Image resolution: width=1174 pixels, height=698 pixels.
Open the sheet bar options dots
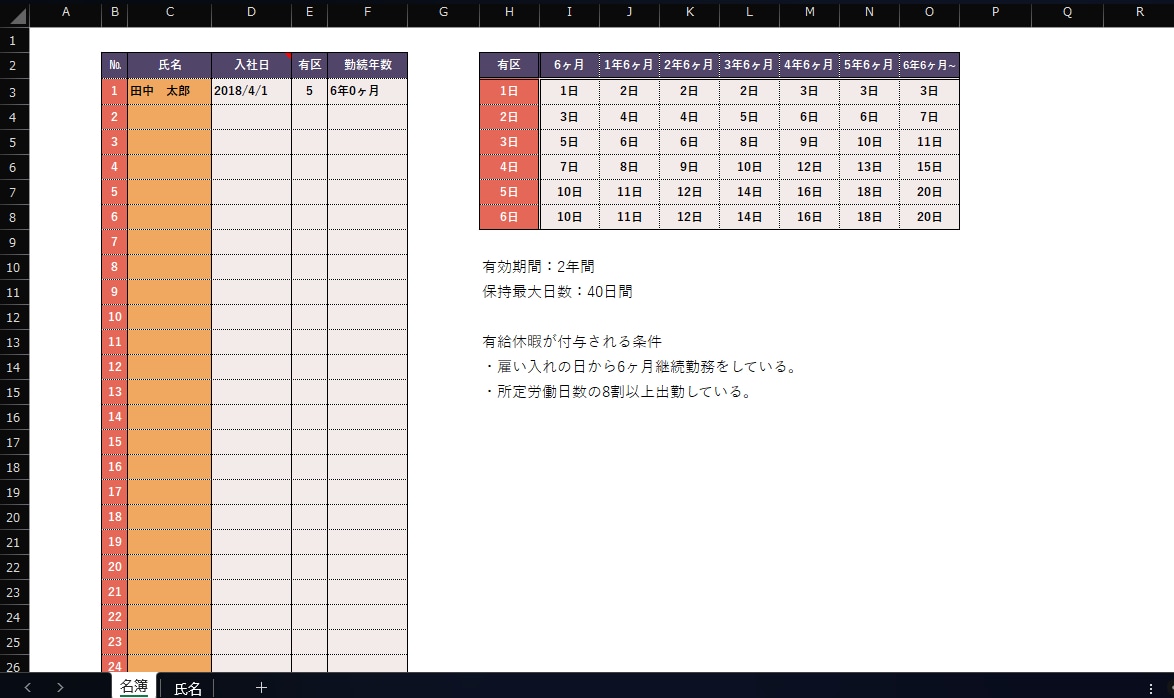(1151, 688)
